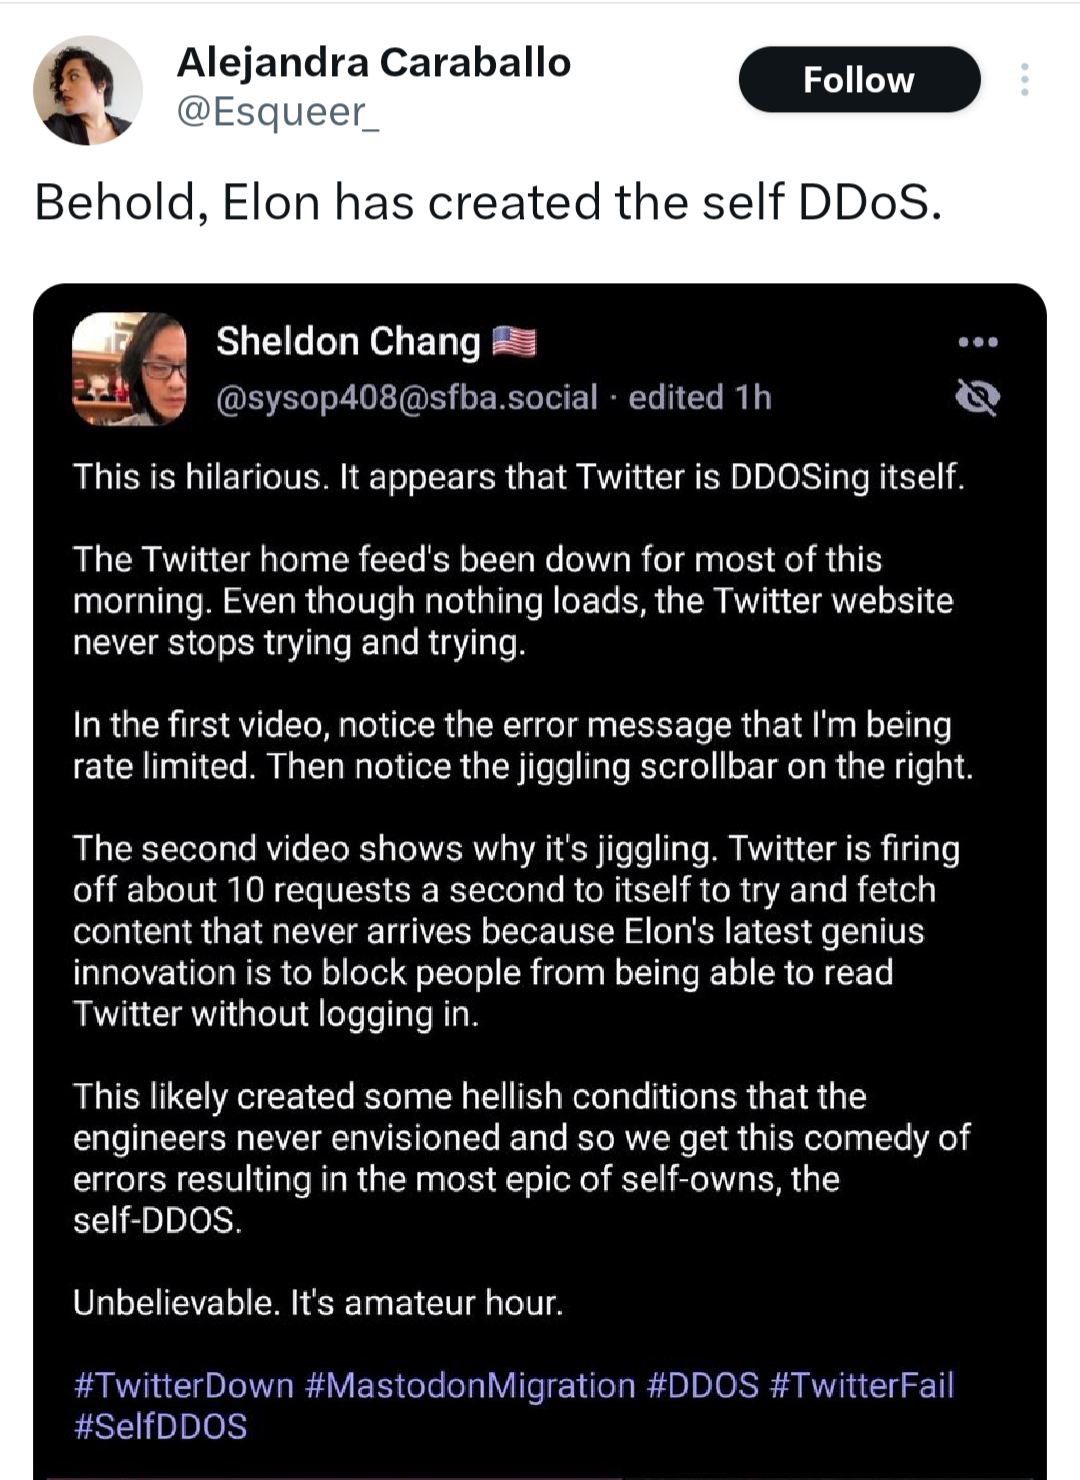1080x1480 pixels.
Task: Click Alejandra Caraballo display name
Action: pyautogui.click(x=374, y=62)
